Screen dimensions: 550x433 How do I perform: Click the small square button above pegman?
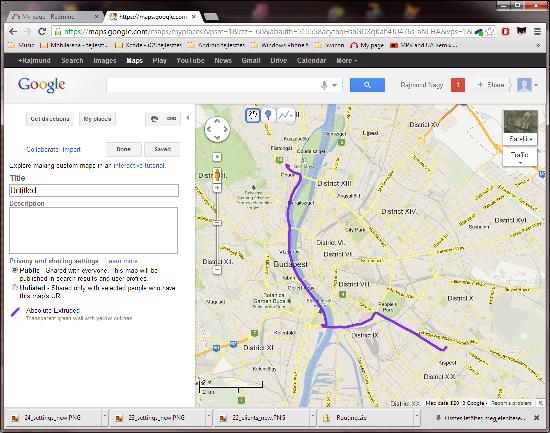pyautogui.click(x=217, y=157)
